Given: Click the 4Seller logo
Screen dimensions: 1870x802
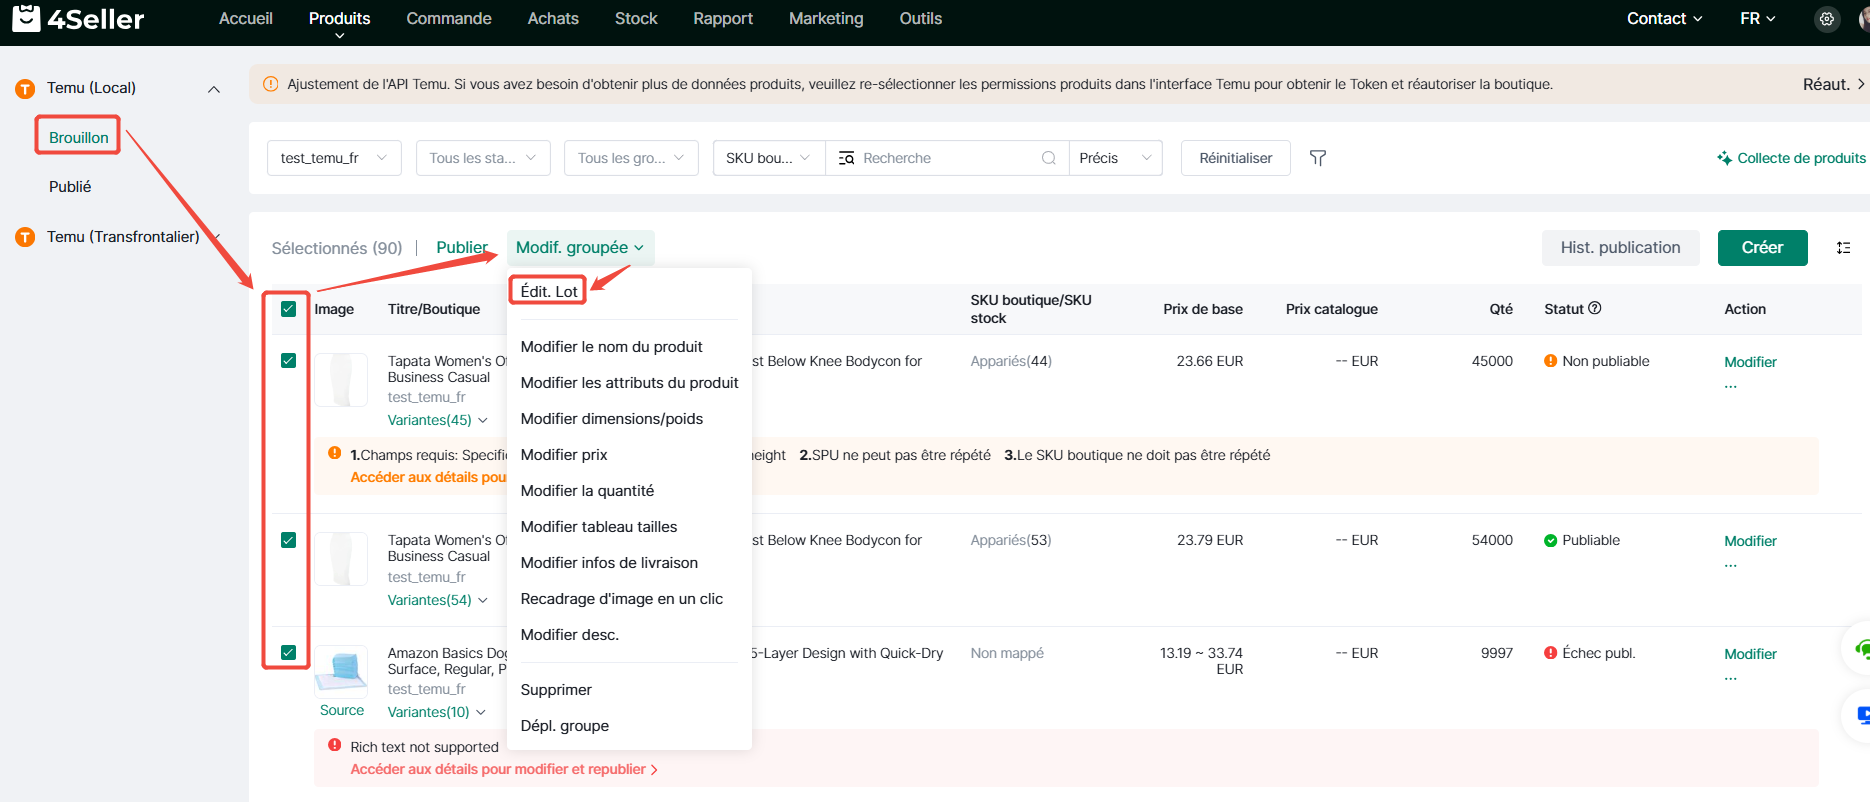Looking at the screenshot, I should click(x=78, y=18).
